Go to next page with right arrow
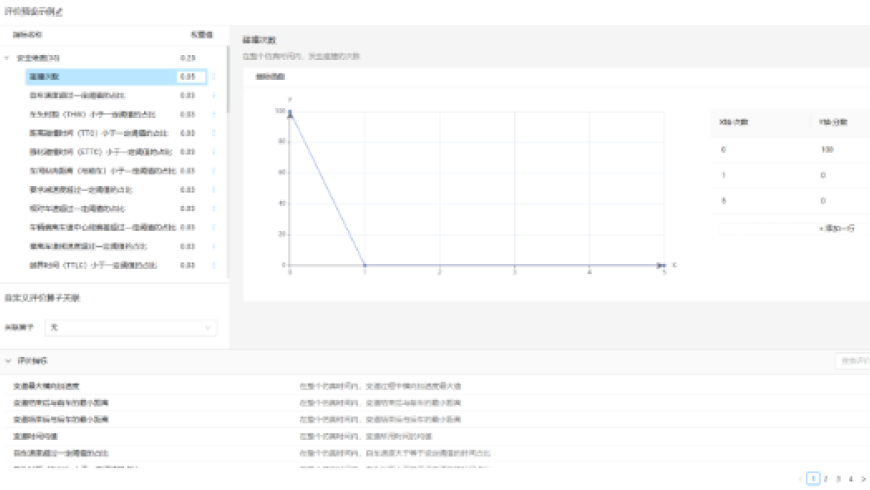 click(863, 479)
